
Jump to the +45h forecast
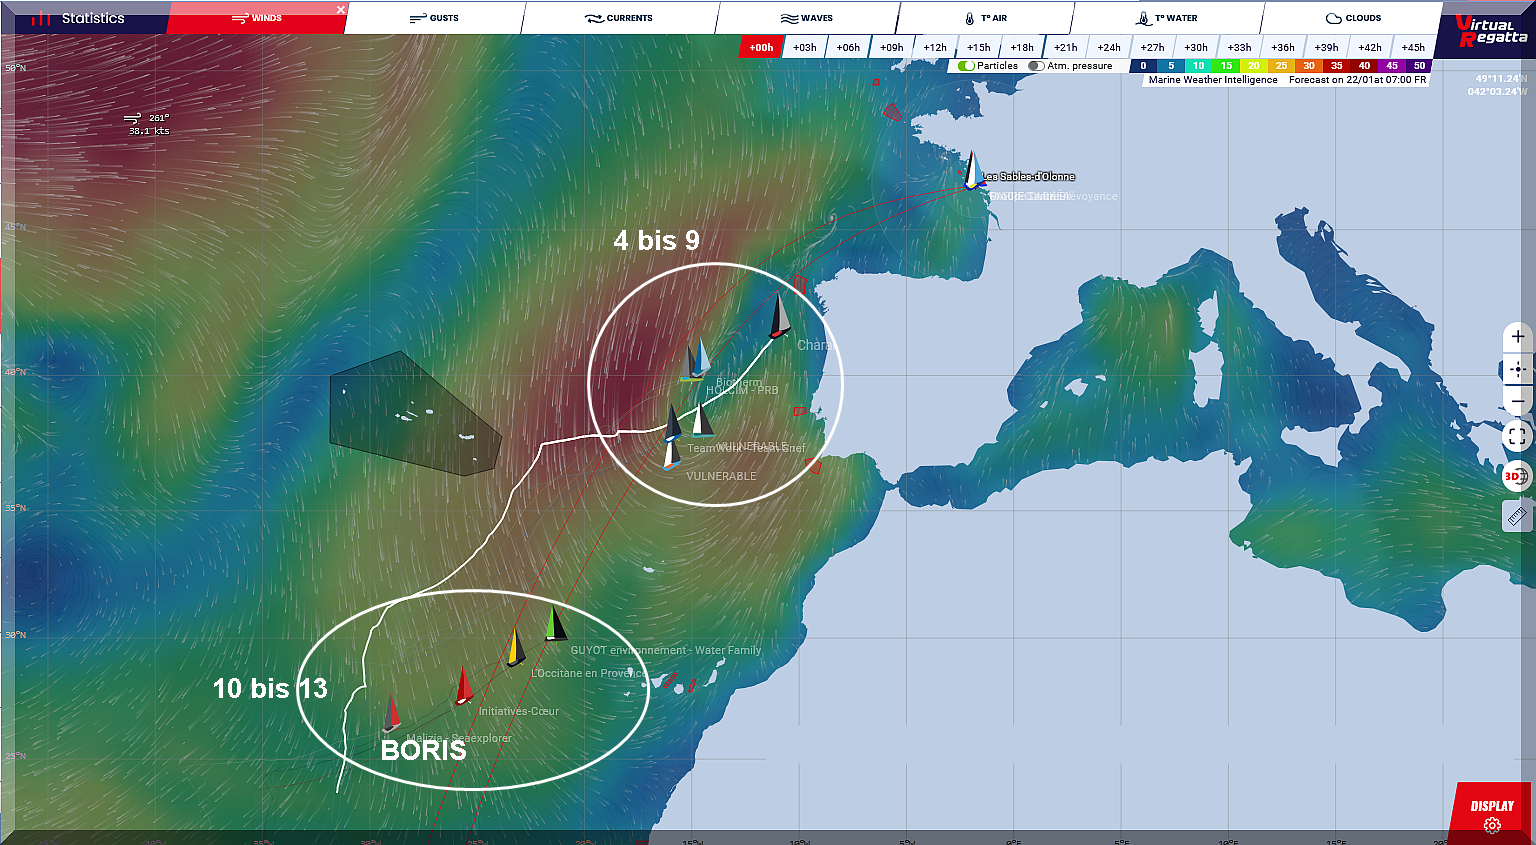click(1412, 47)
